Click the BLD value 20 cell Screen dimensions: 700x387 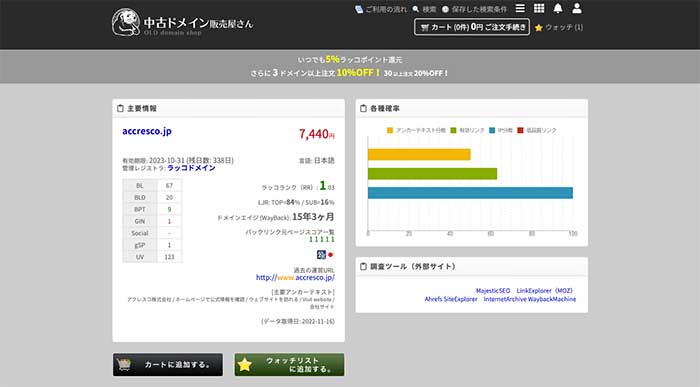[169, 197]
